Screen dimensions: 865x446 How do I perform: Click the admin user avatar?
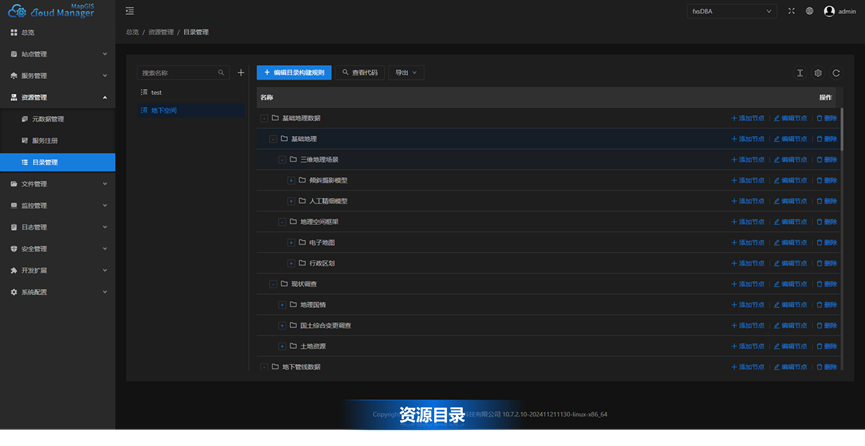(x=829, y=11)
